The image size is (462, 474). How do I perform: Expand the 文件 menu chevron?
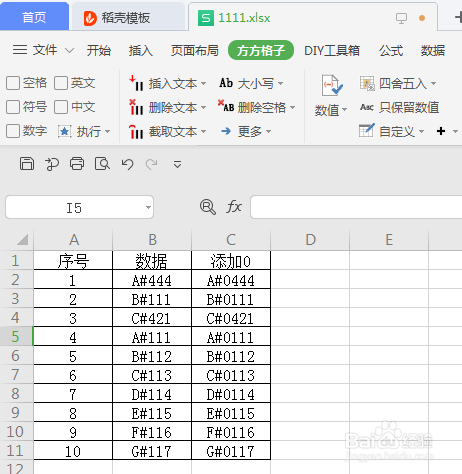click(69, 51)
